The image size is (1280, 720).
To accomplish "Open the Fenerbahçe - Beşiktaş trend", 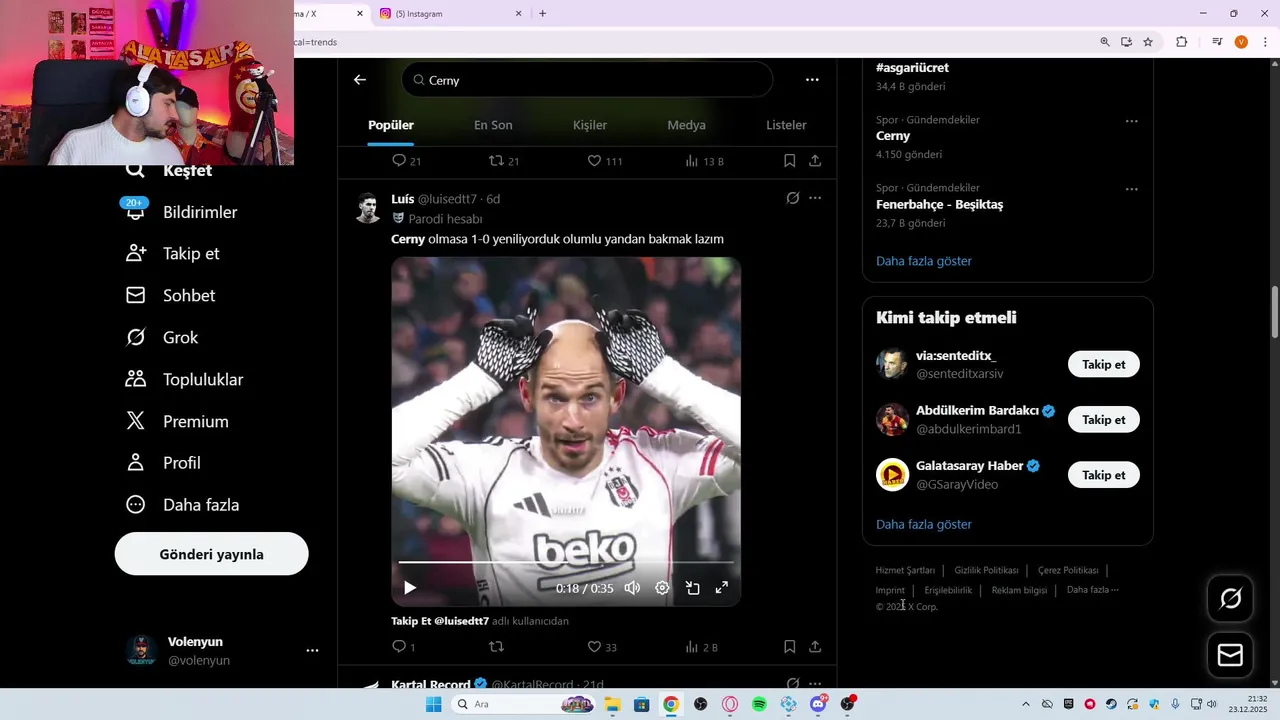I will point(939,204).
